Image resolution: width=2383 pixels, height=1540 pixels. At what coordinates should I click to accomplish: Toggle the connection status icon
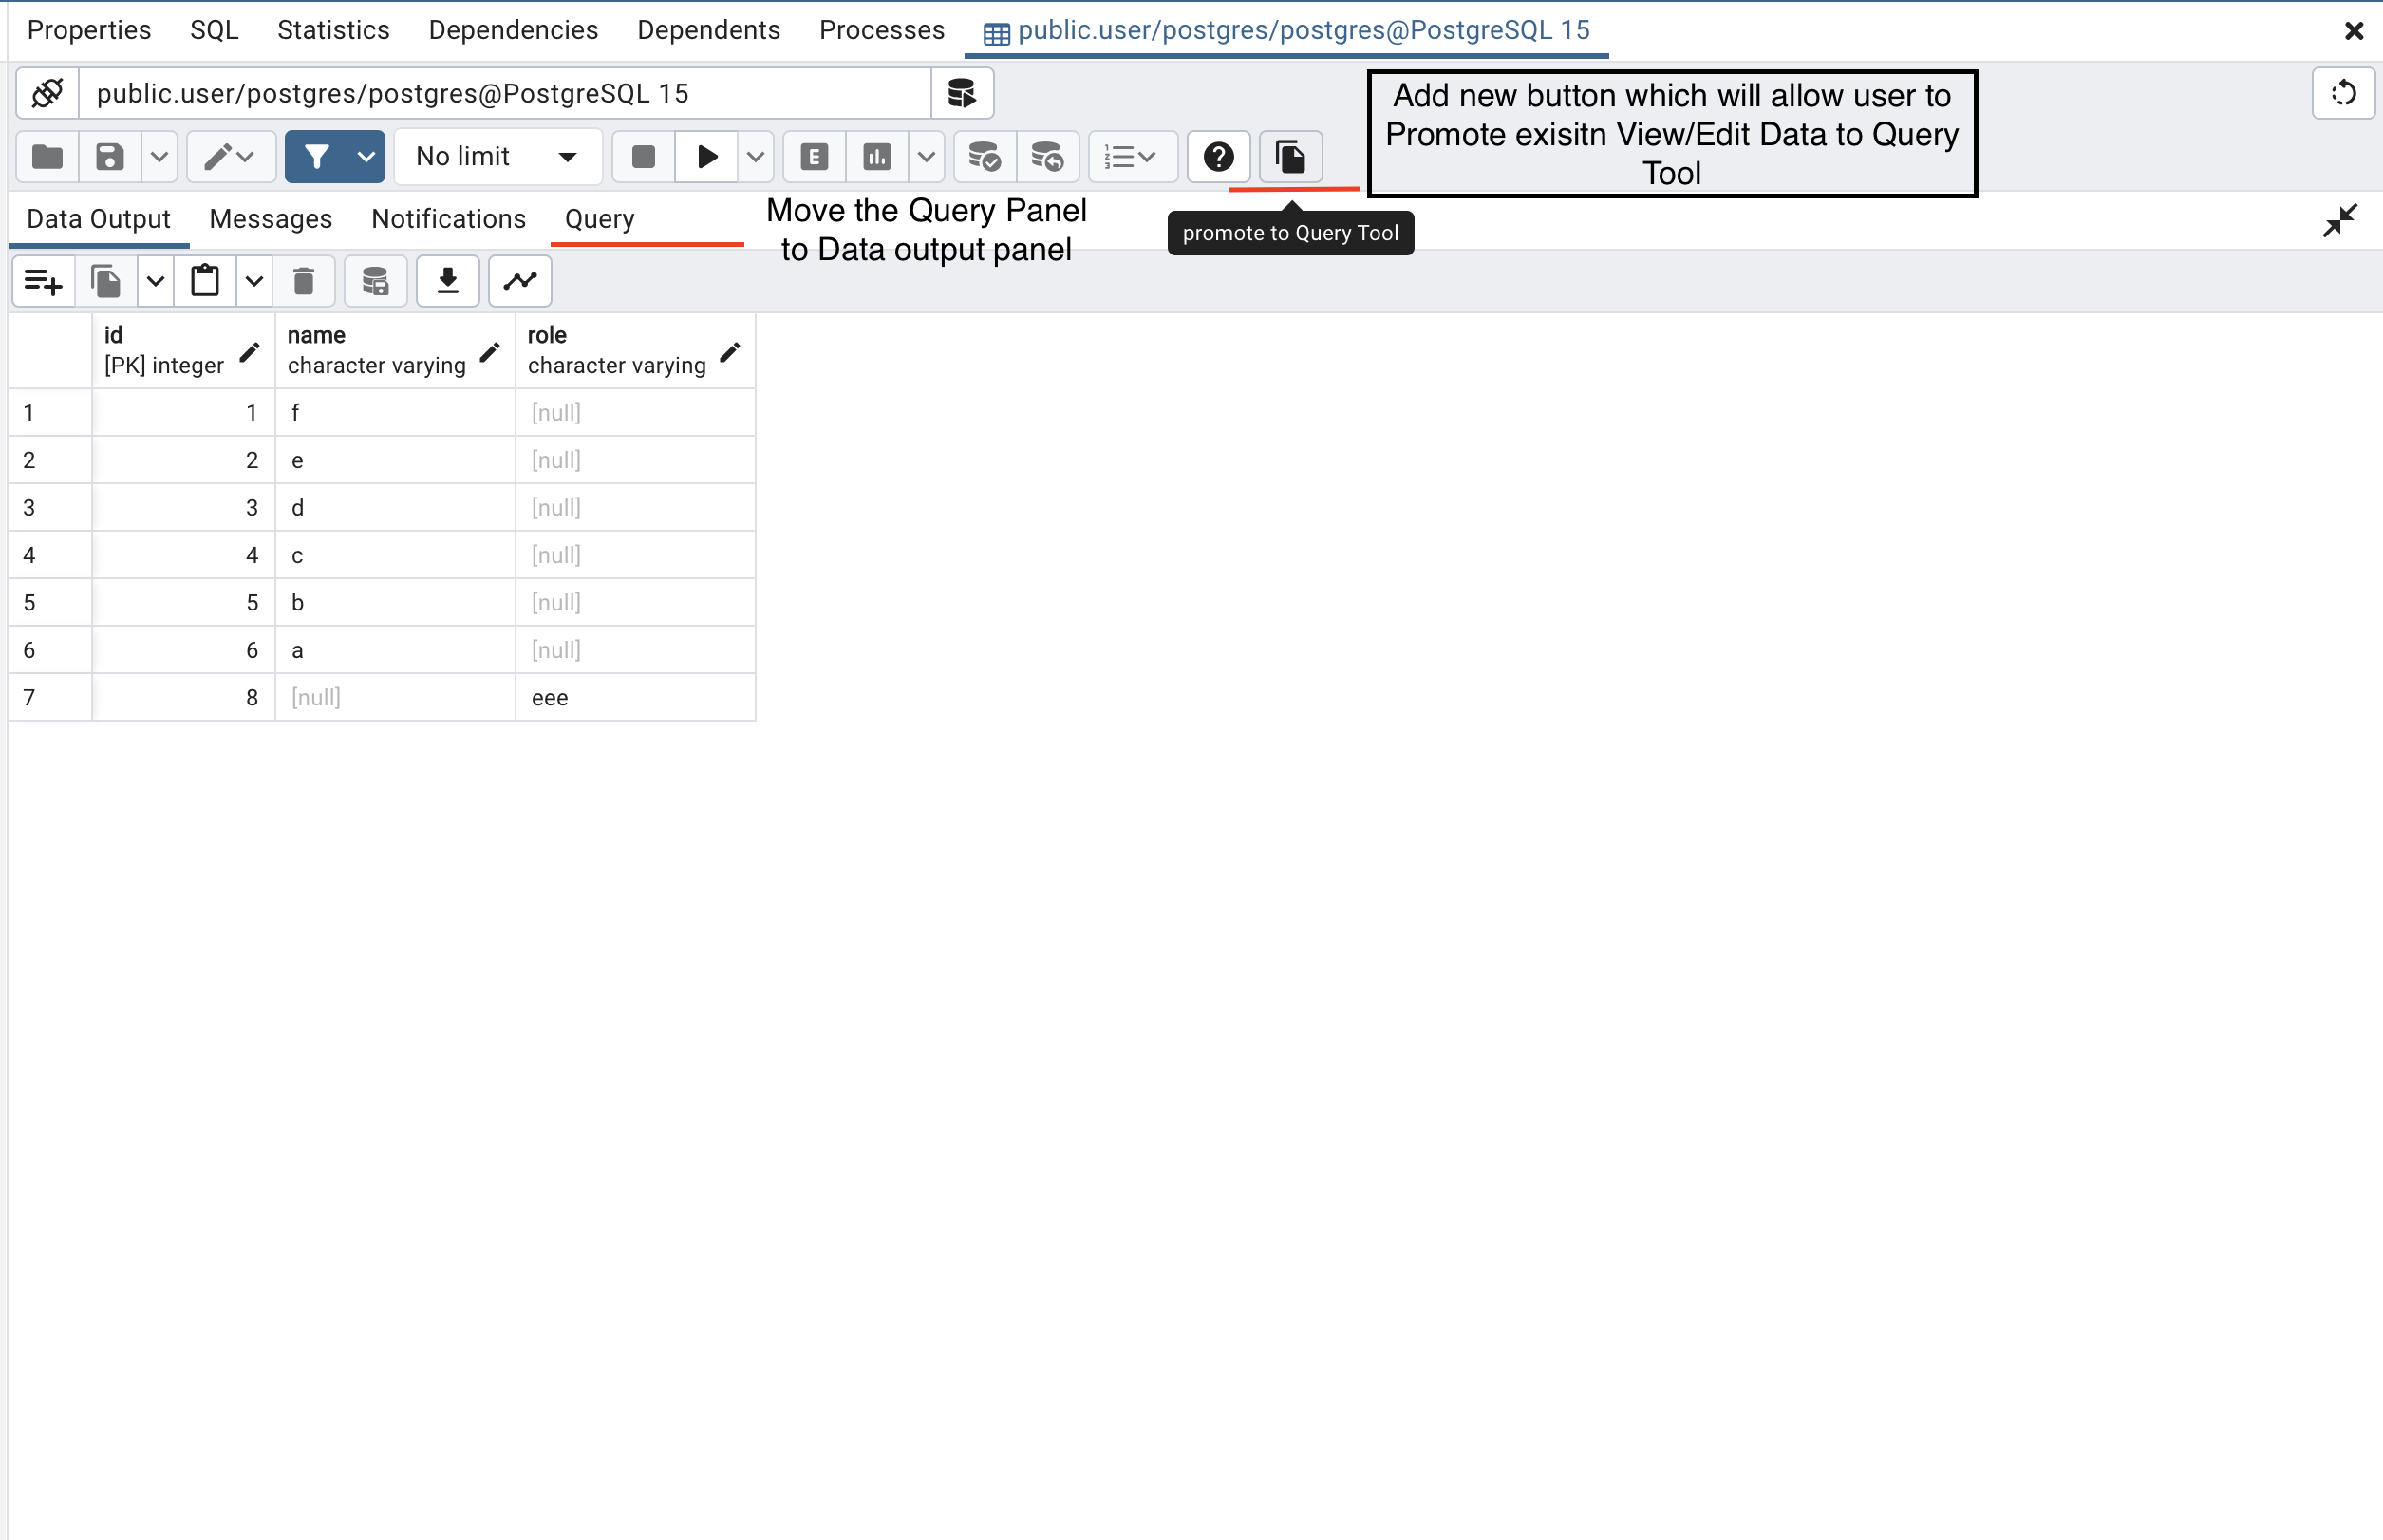(47, 93)
